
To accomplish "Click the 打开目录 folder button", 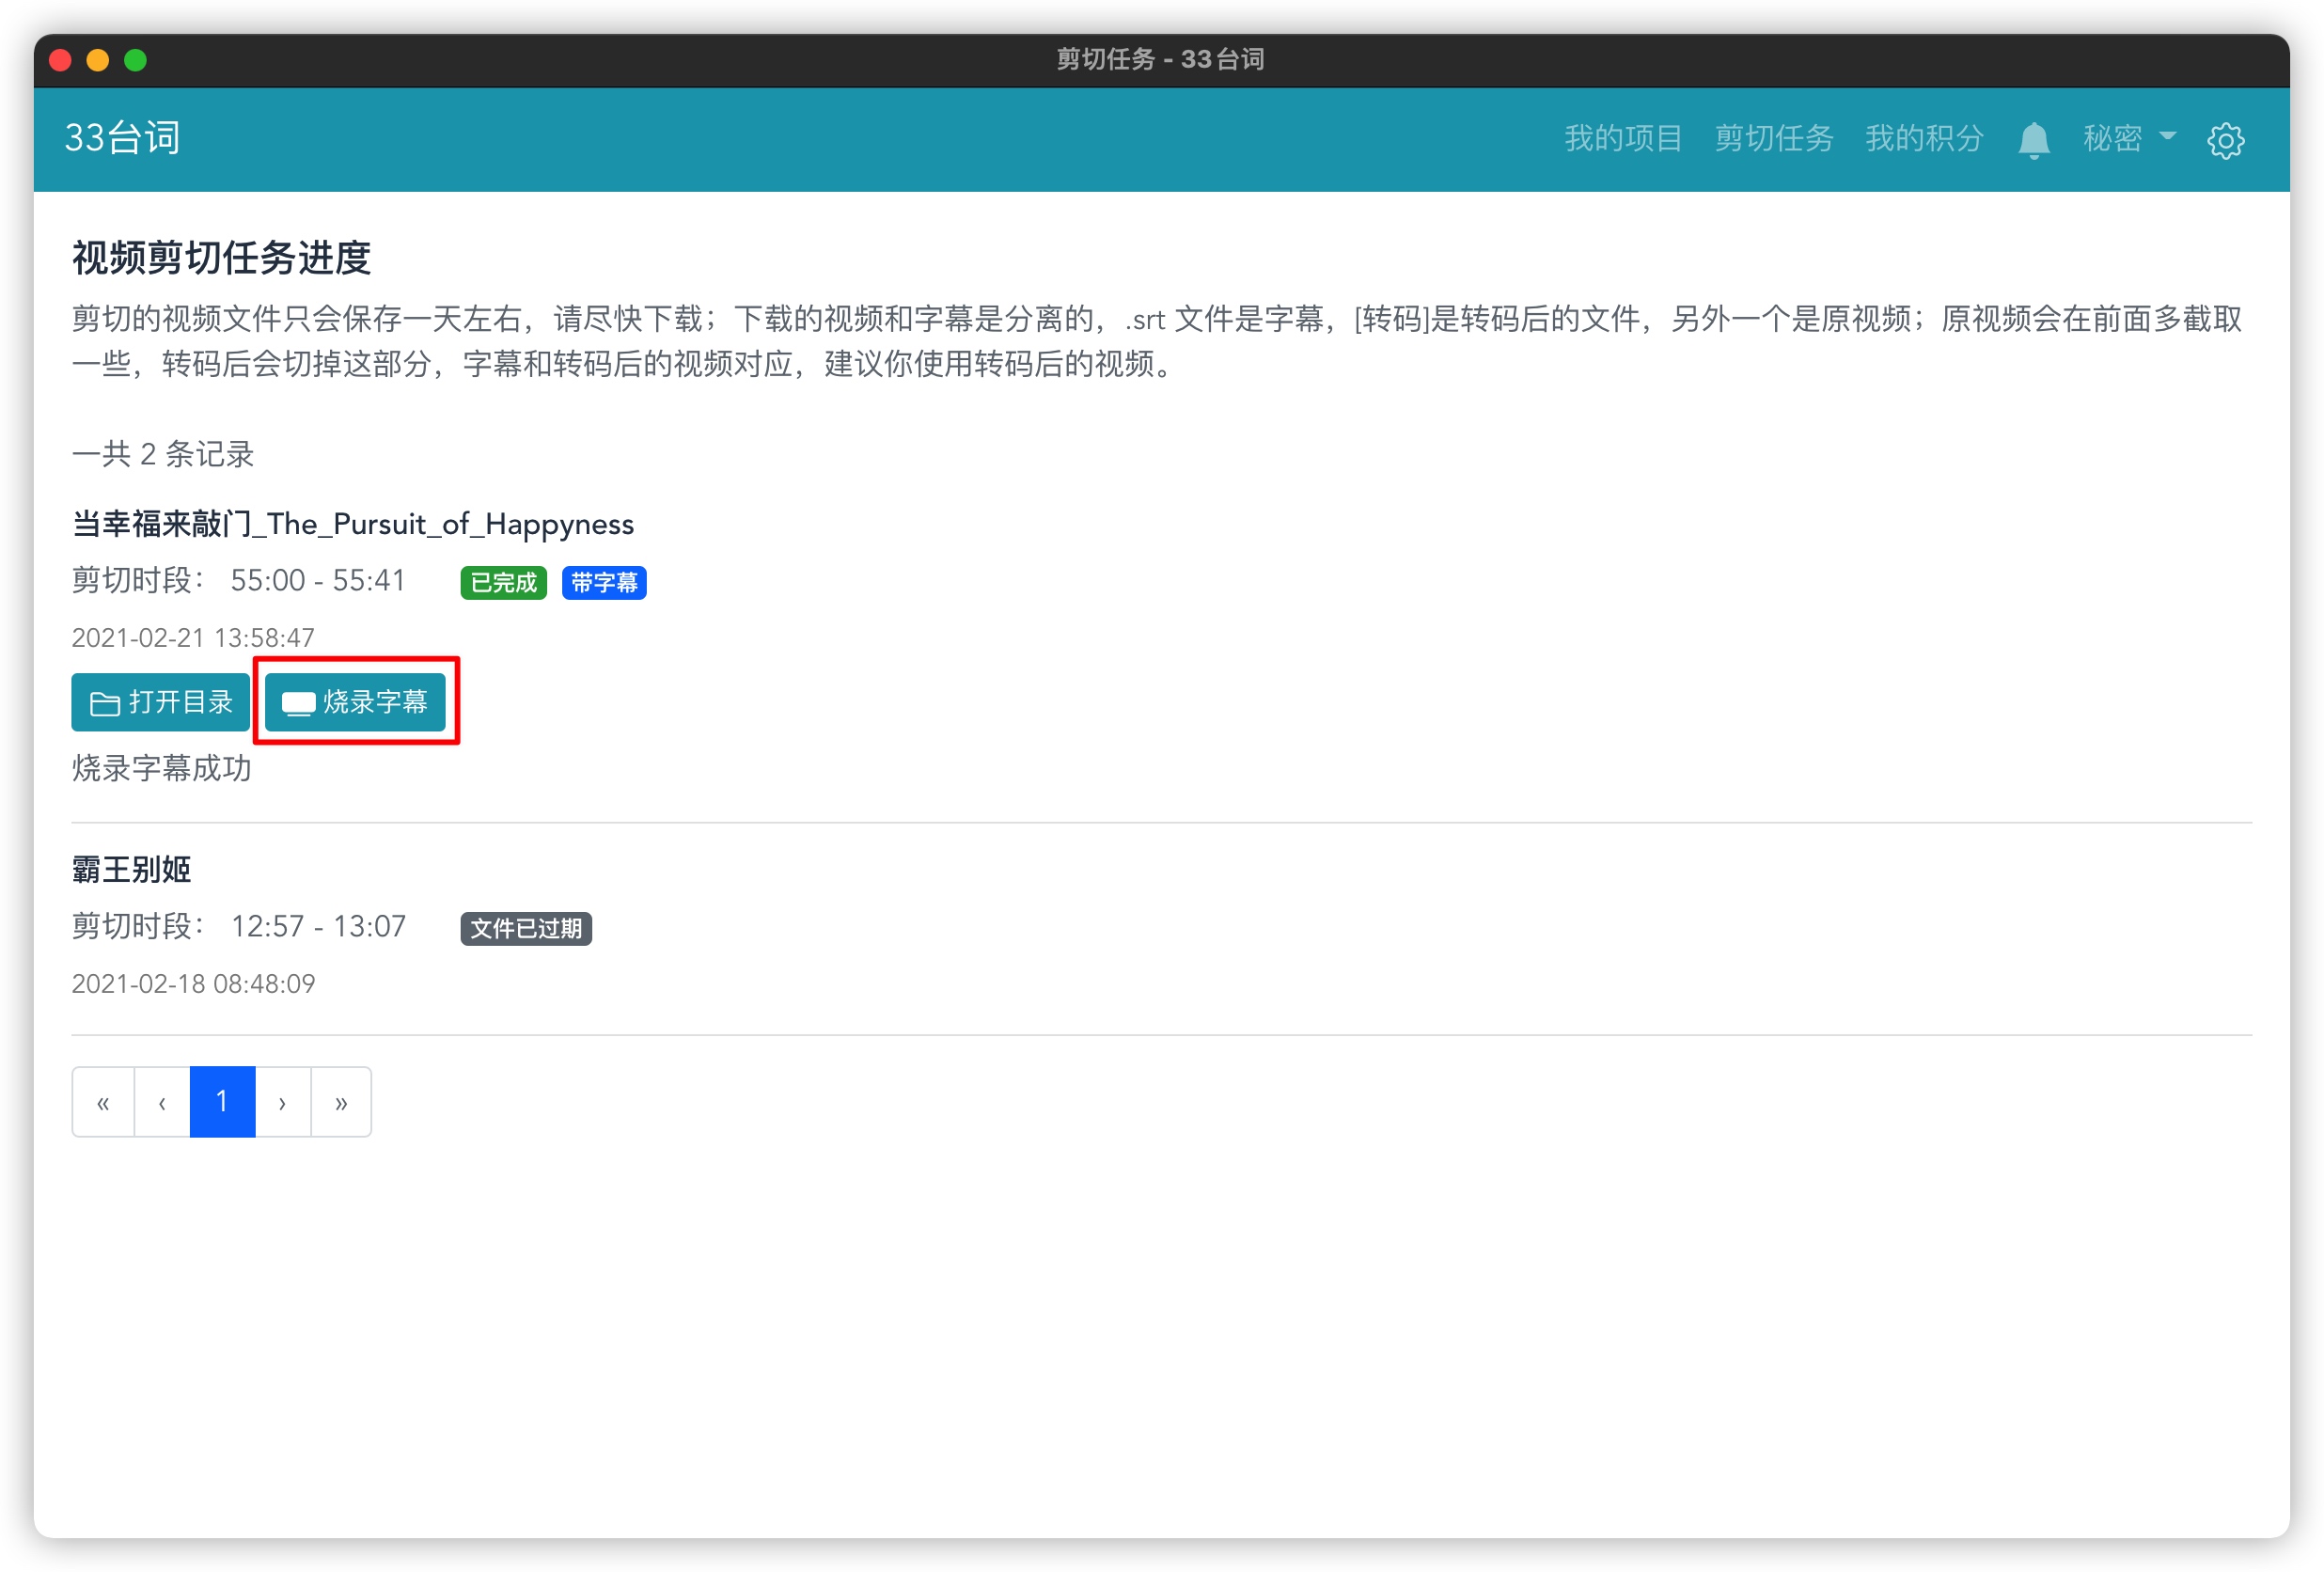I will [160, 702].
